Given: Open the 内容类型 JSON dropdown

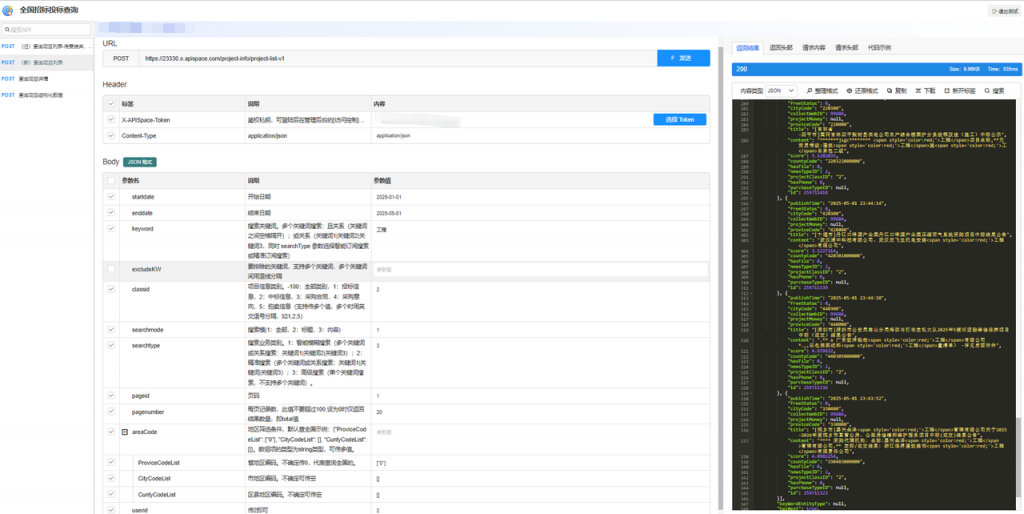Looking at the screenshot, I should coord(780,90).
